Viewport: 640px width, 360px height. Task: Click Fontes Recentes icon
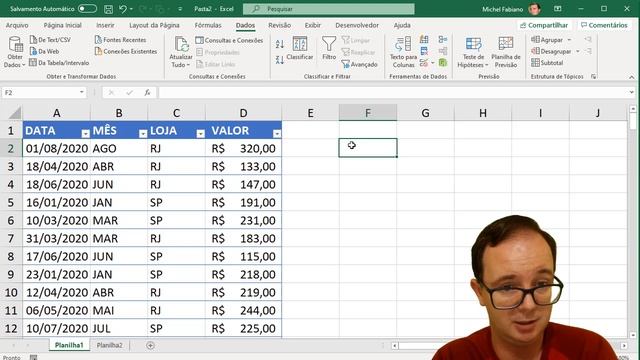coord(98,40)
